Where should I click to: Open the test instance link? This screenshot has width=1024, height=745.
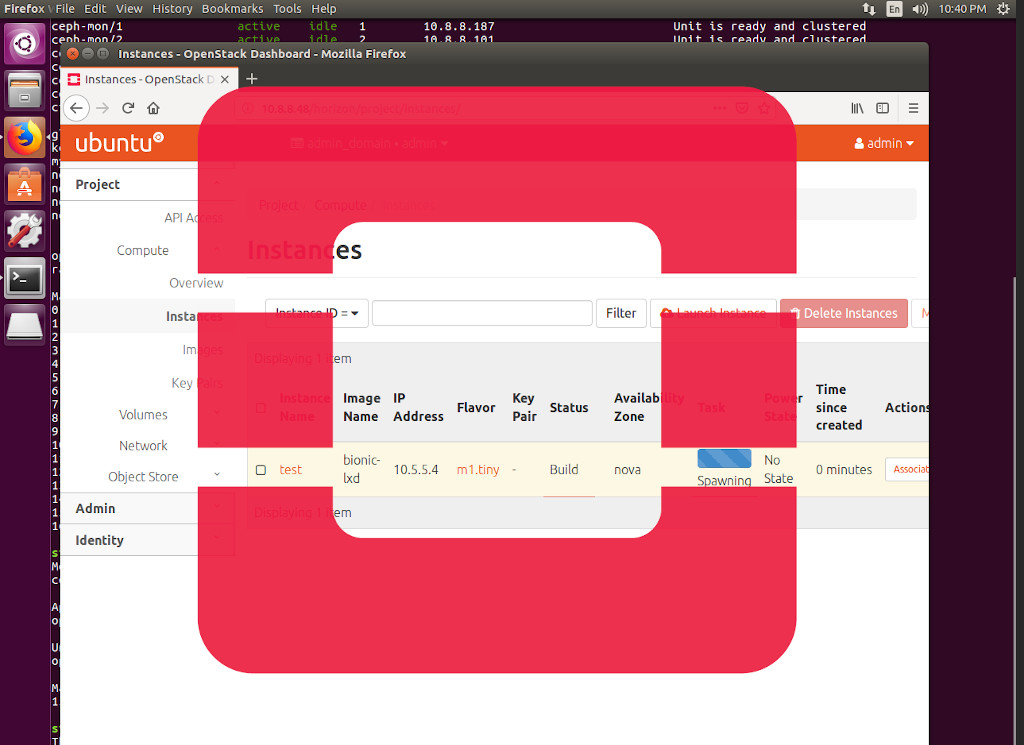pos(291,469)
